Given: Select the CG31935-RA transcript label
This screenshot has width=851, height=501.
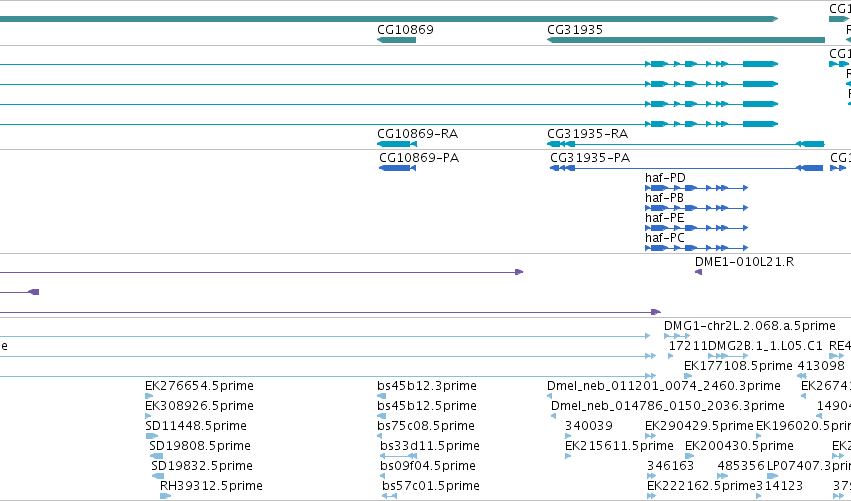Looking at the screenshot, I should coord(587,134).
